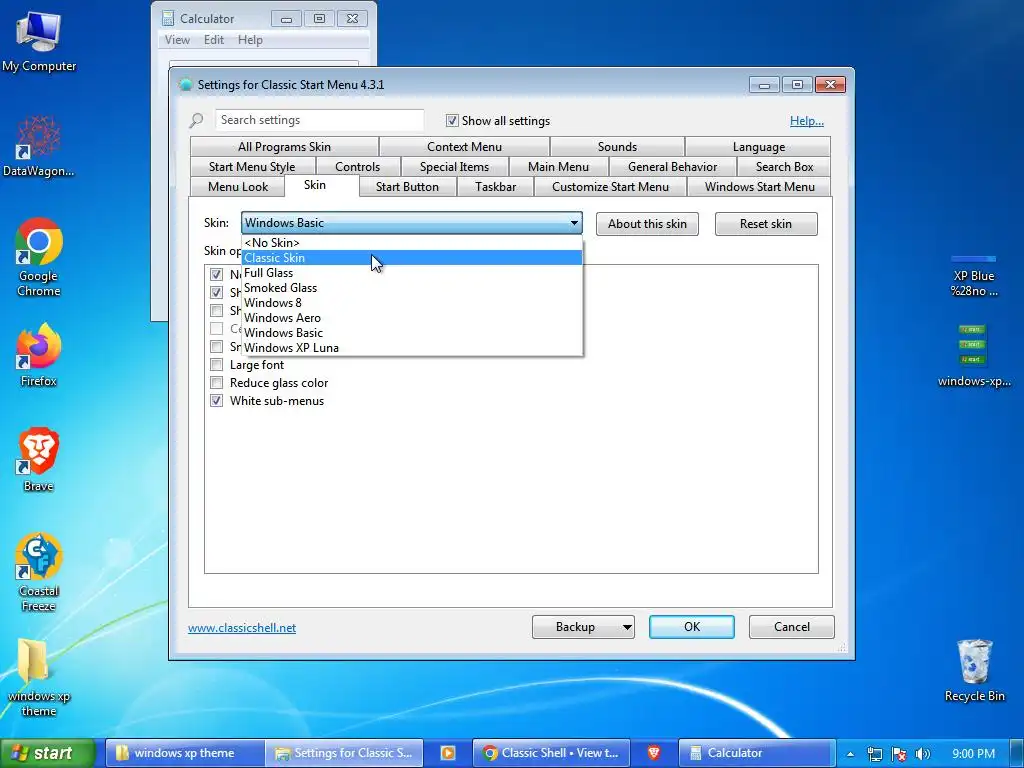This screenshot has width=1024, height=768.
Task: Click the Start button
Action: (48, 753)
